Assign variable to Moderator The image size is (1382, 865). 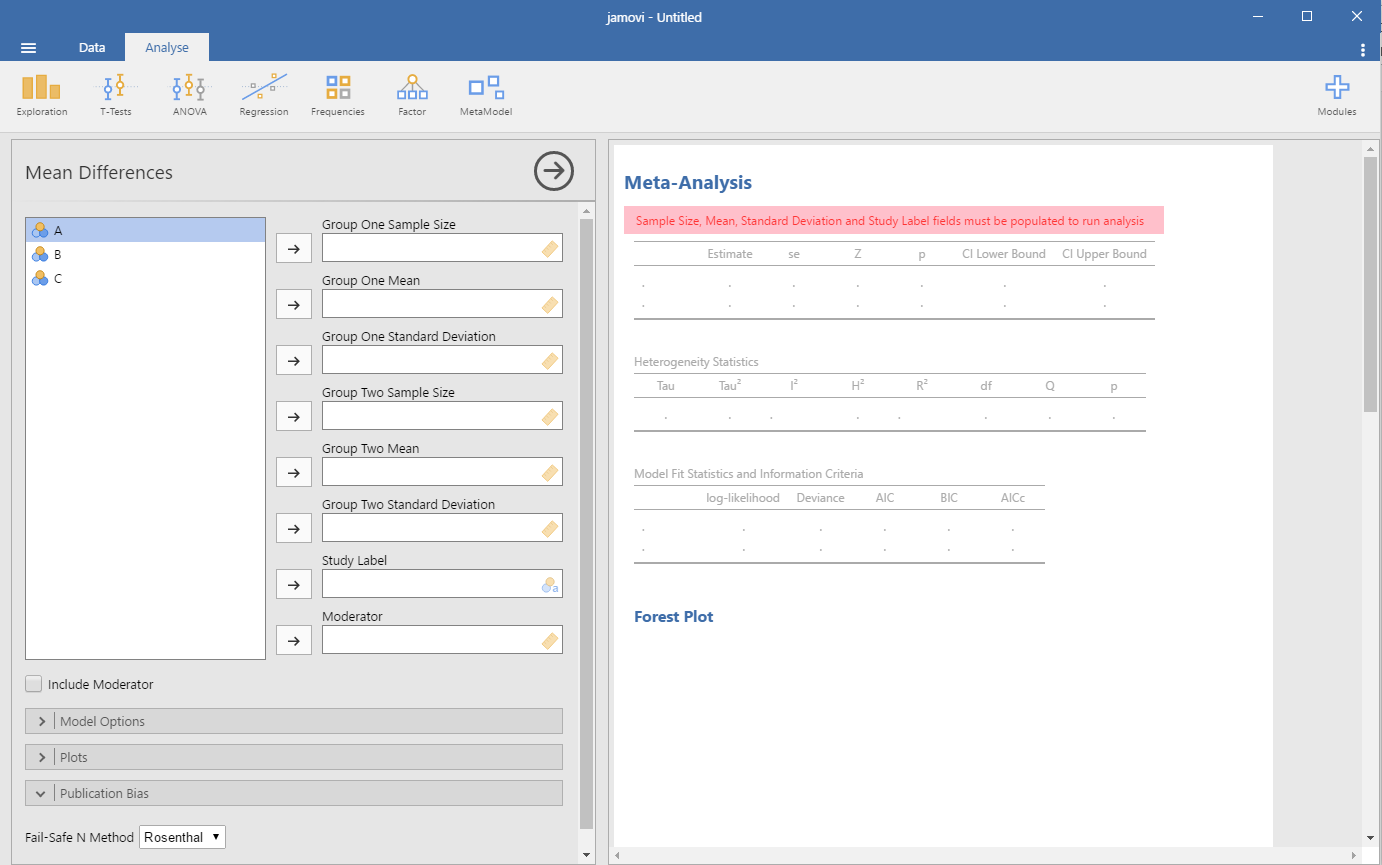click(294, 640)
